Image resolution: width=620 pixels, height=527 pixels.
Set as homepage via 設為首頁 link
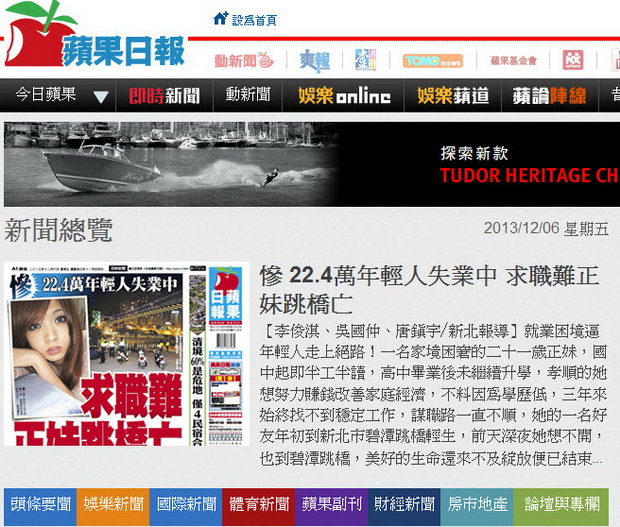254,20
